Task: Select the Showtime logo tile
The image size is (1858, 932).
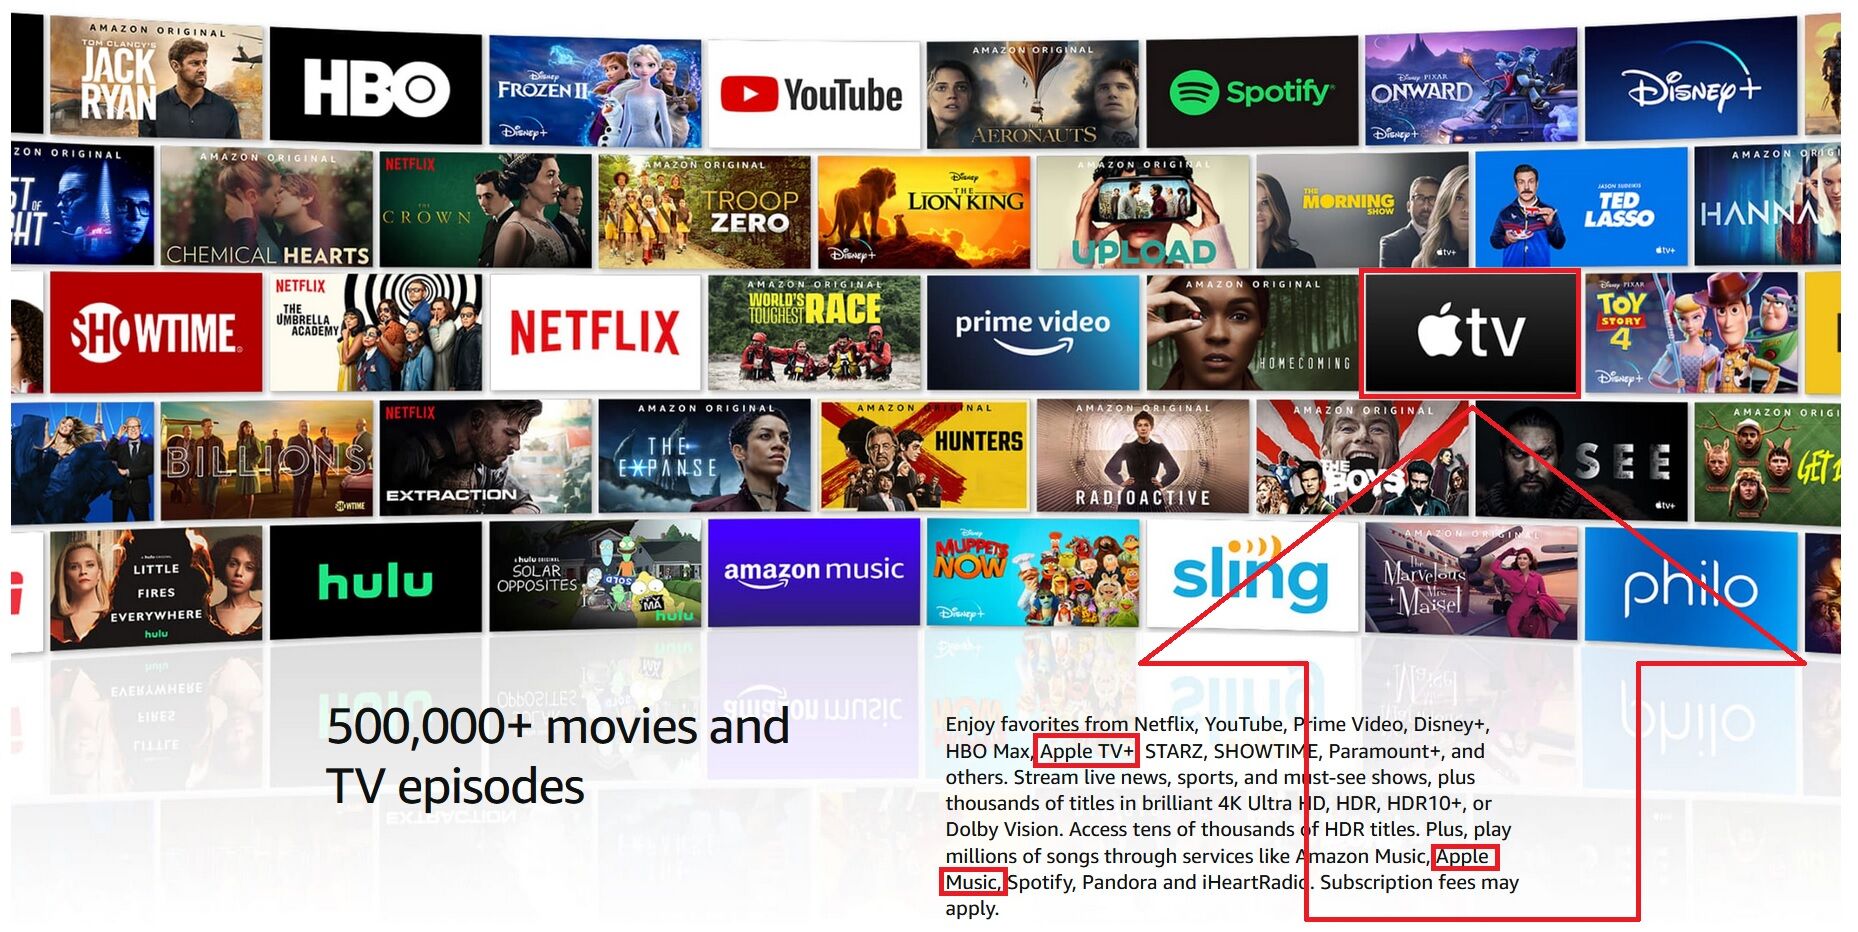Action: (x=156, y=333)
